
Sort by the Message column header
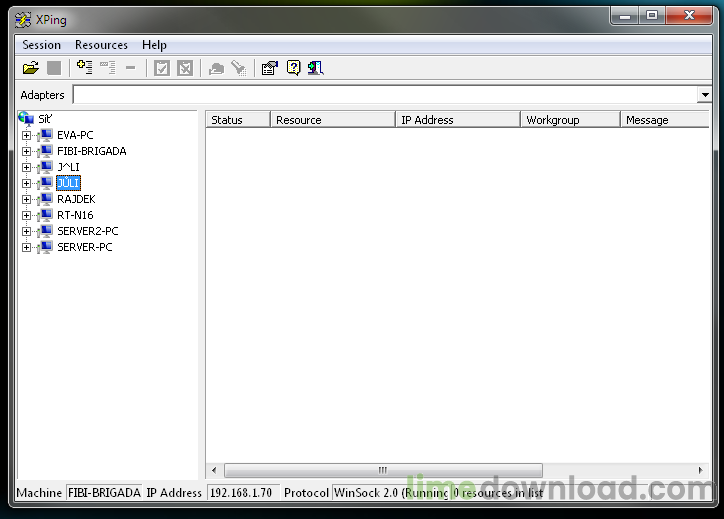(x=665, y=120)
